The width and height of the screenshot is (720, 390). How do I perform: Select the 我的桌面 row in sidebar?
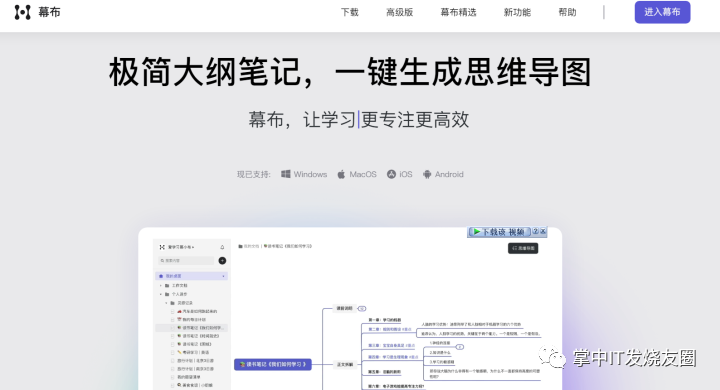(191, 276)
